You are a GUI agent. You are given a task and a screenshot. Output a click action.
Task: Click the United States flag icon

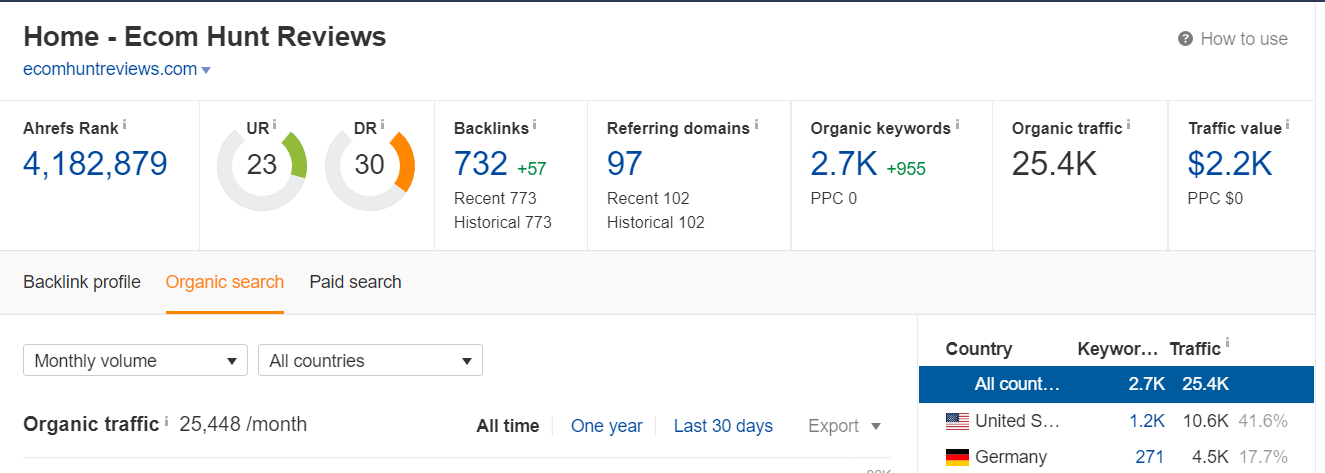pos(957,421)
